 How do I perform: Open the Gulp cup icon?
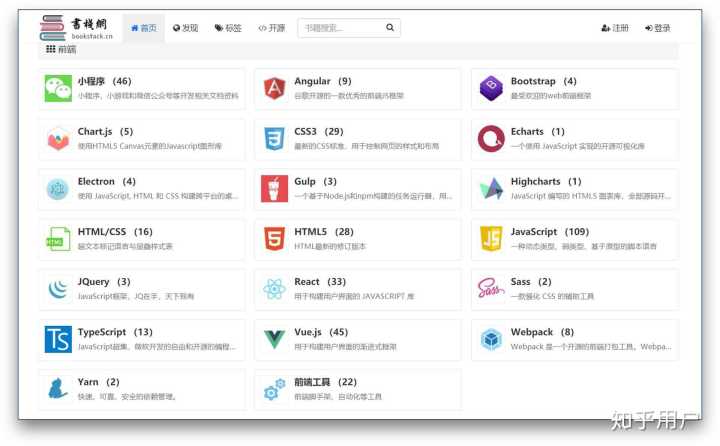275,189
